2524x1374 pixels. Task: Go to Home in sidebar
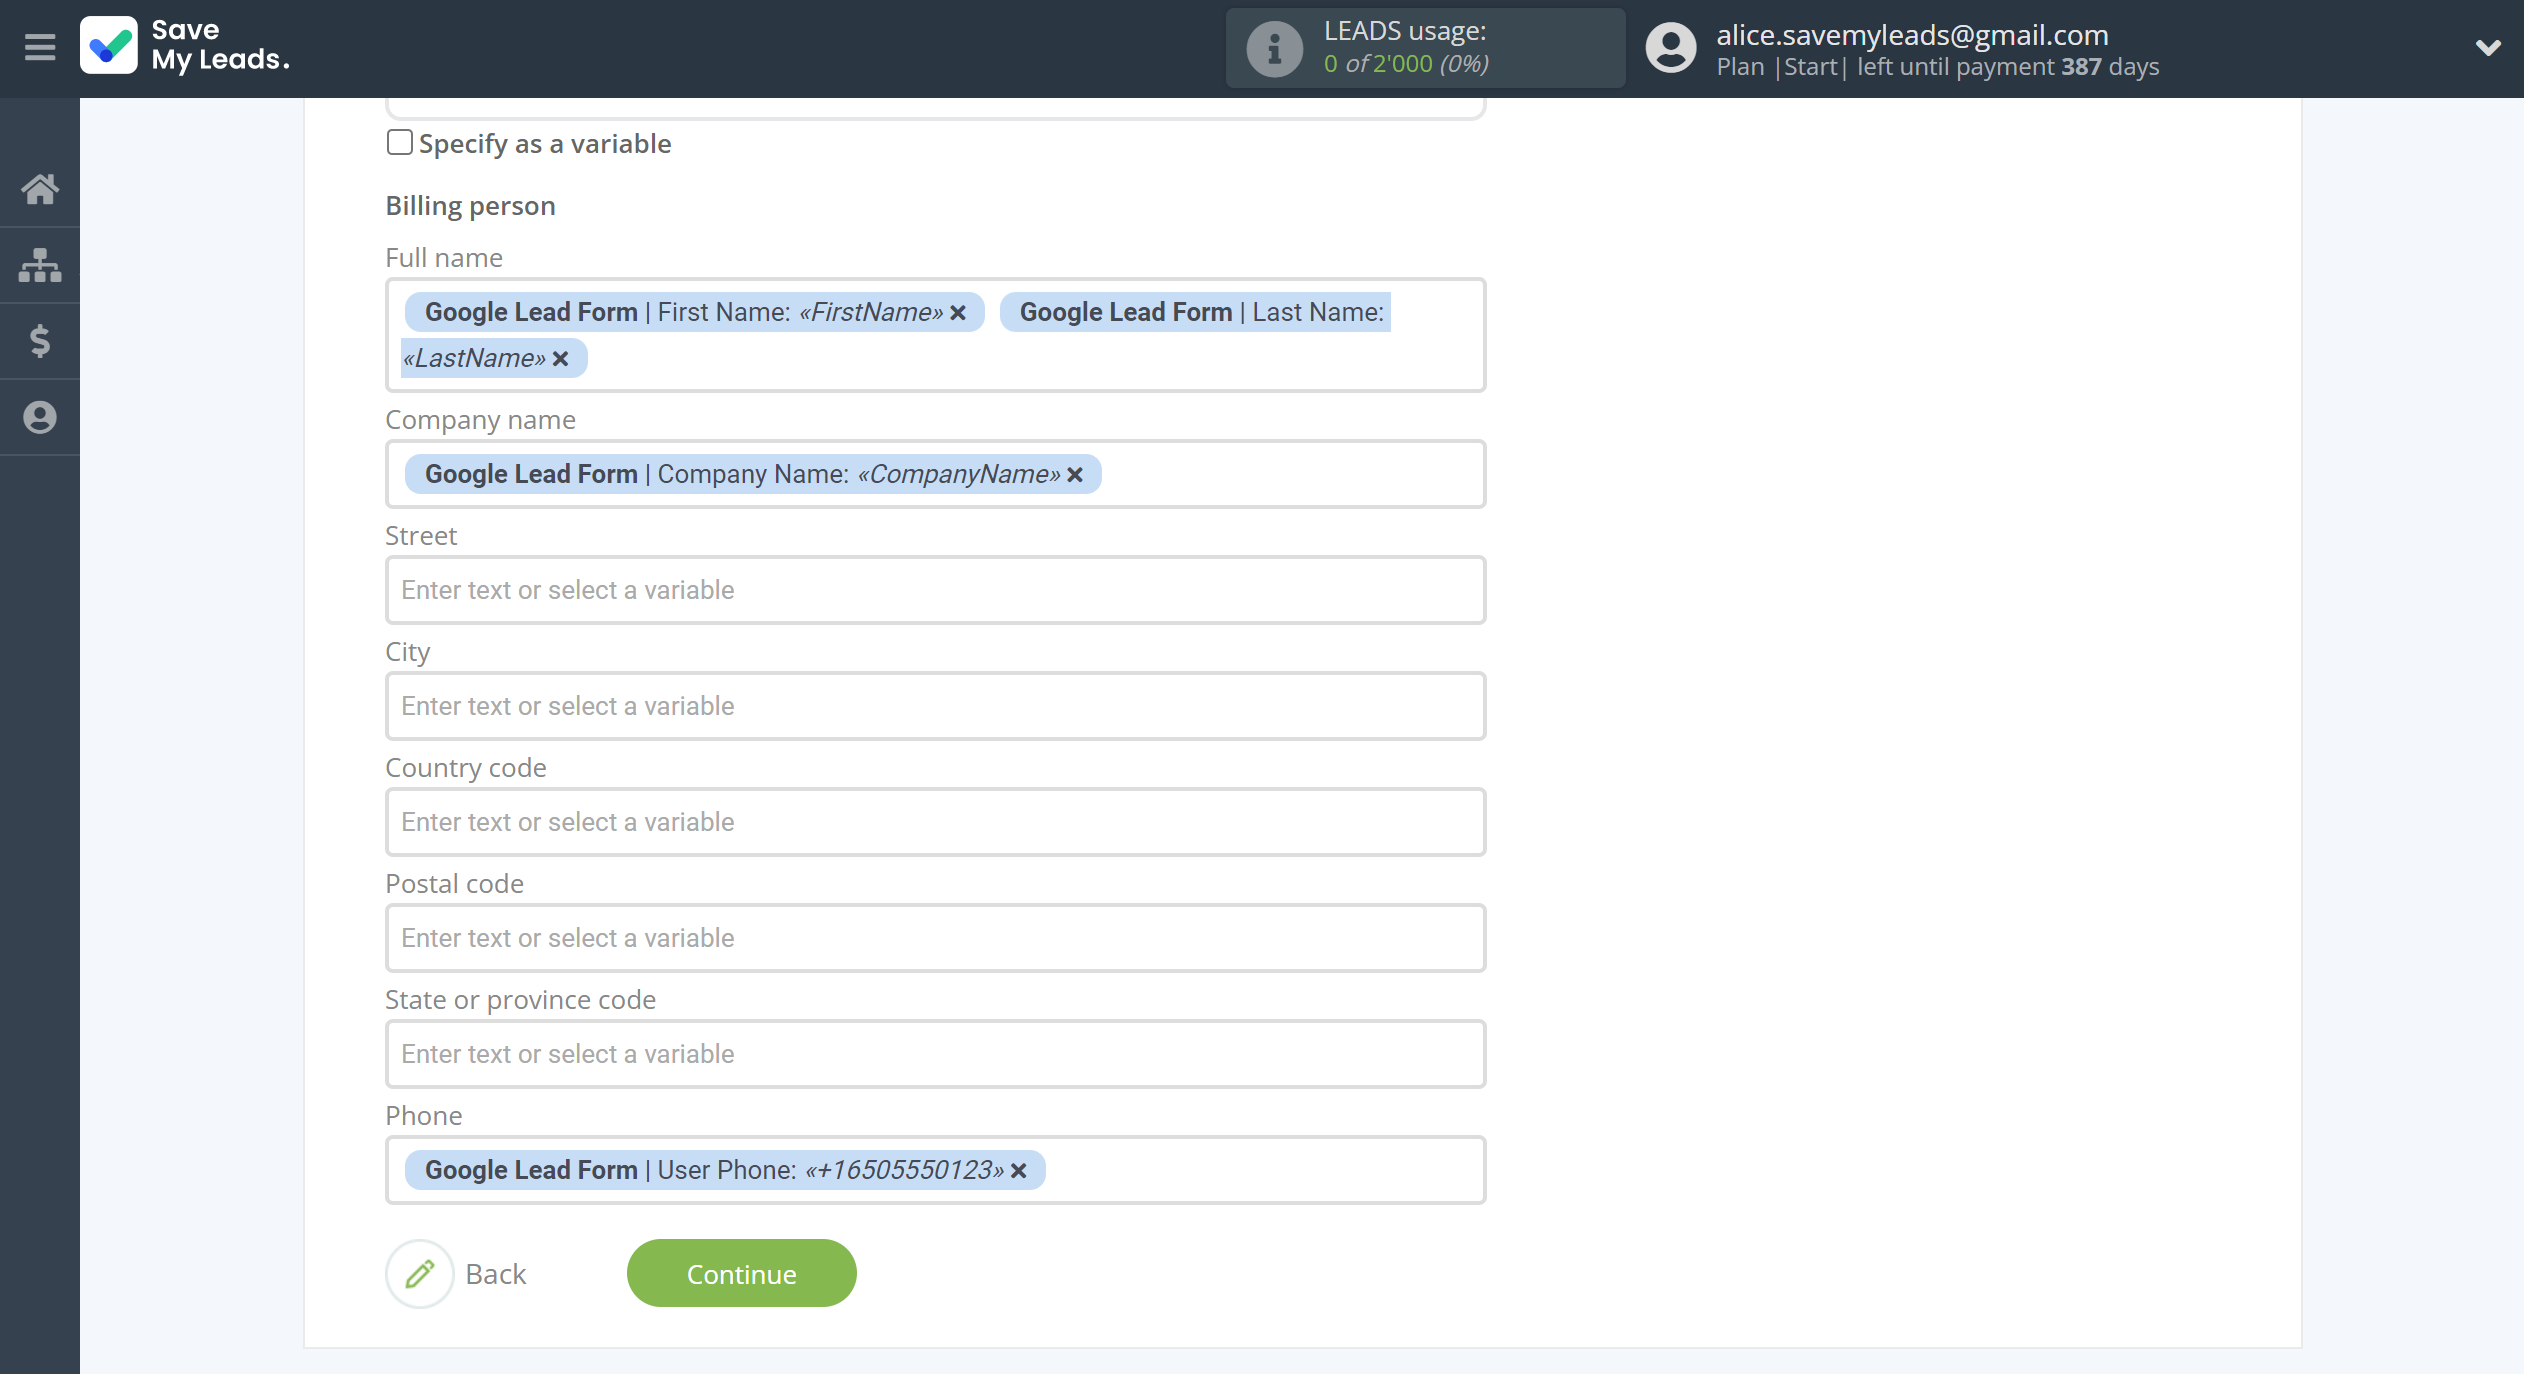[x=40, y=189]
